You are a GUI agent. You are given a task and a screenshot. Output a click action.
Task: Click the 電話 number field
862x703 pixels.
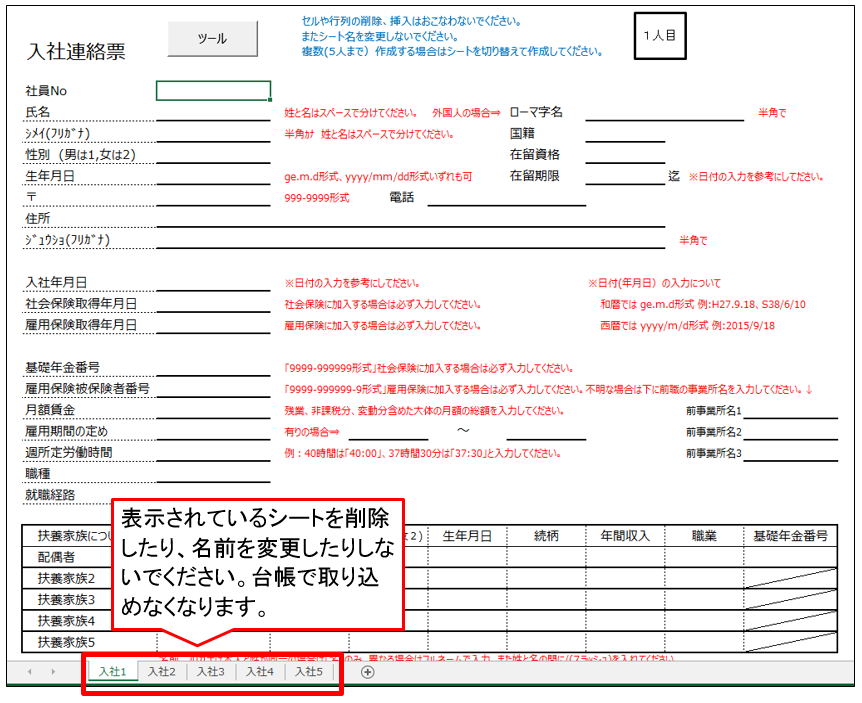[x=506, y=197]
